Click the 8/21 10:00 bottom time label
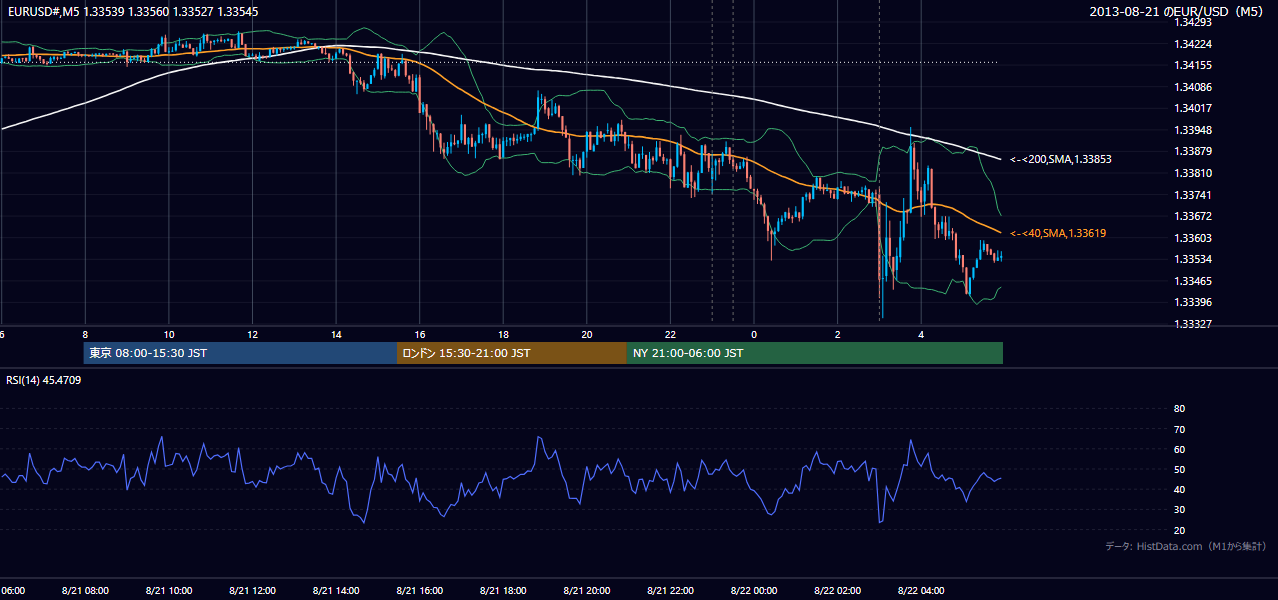The height and width of the screenshot is (600, 1278). pyautogui.click(x=169, y=591)
